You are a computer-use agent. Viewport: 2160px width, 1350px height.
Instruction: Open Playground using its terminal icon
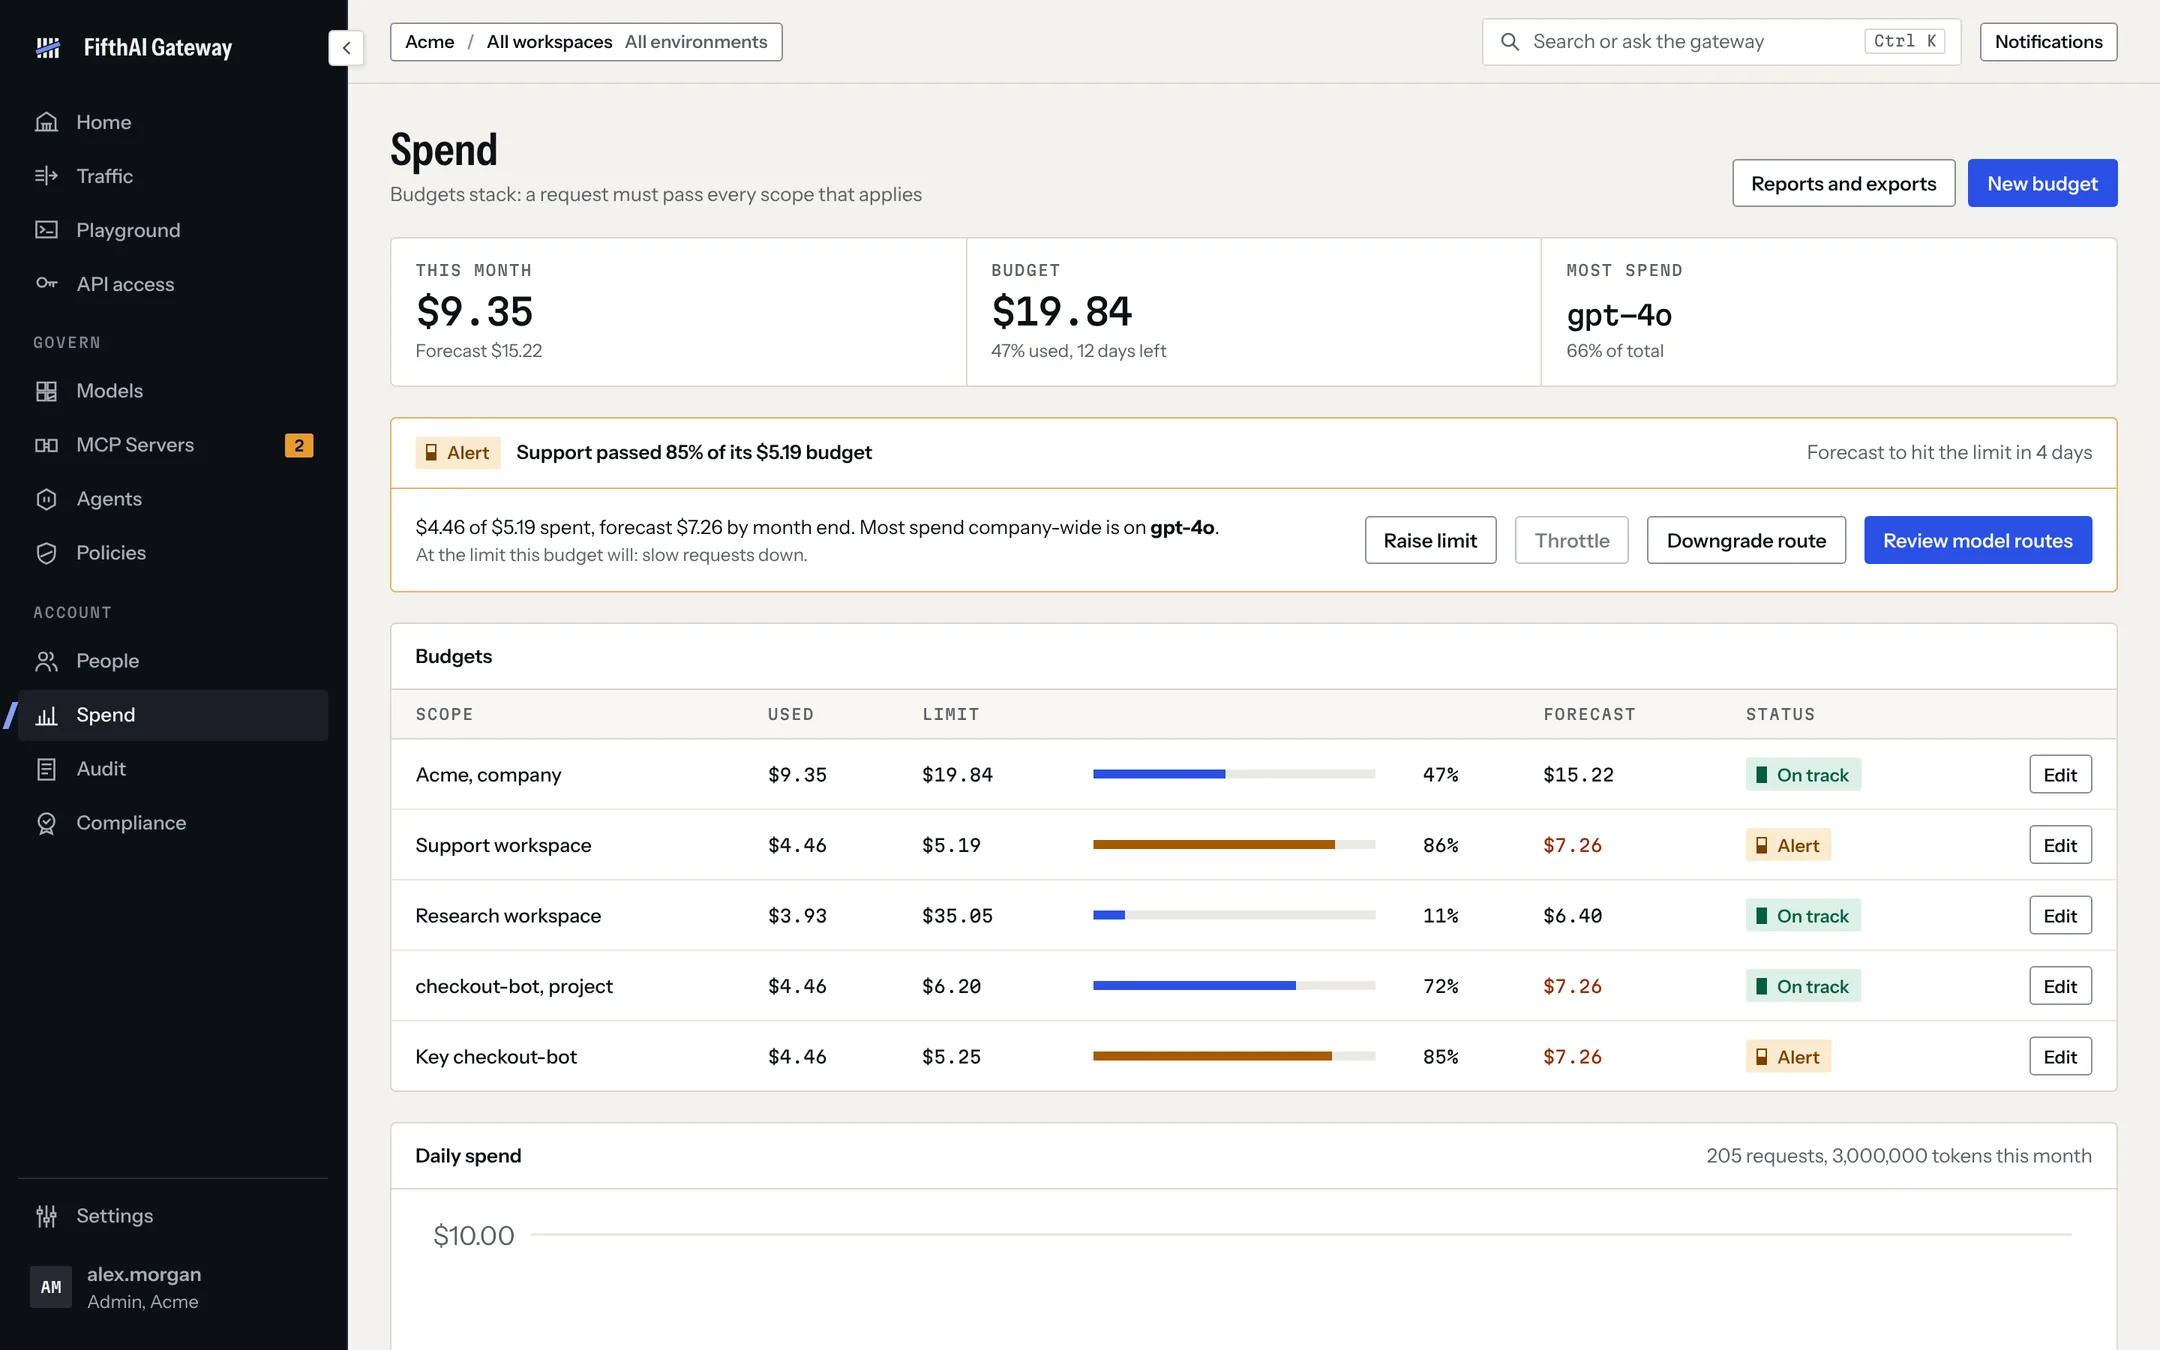[46, 230]
